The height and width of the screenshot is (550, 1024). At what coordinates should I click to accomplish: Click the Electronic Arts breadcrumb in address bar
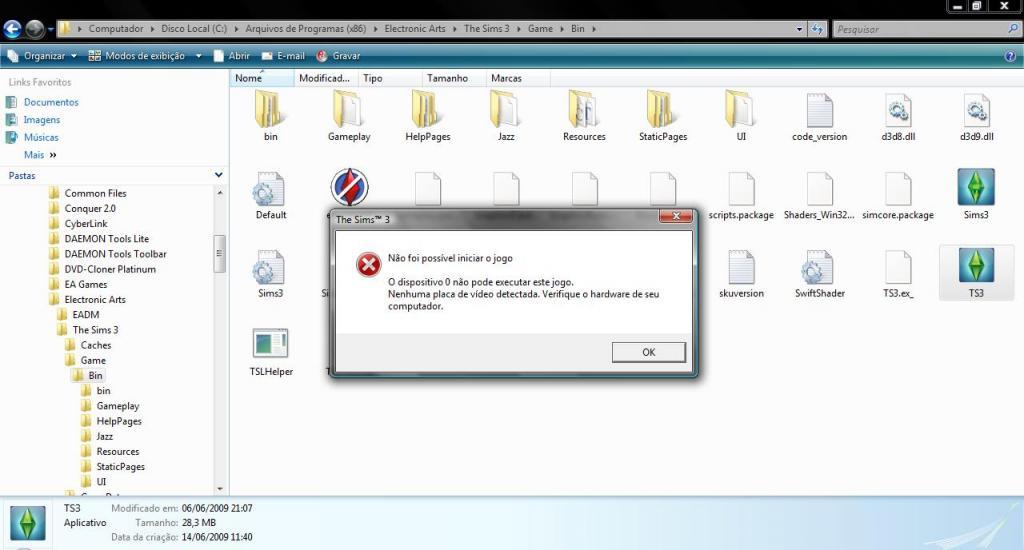pyautogui.click(x=415, y=29)
